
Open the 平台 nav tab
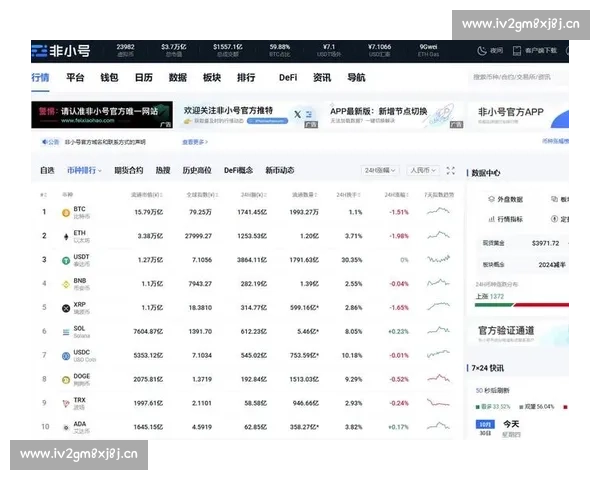click(75, 78)
